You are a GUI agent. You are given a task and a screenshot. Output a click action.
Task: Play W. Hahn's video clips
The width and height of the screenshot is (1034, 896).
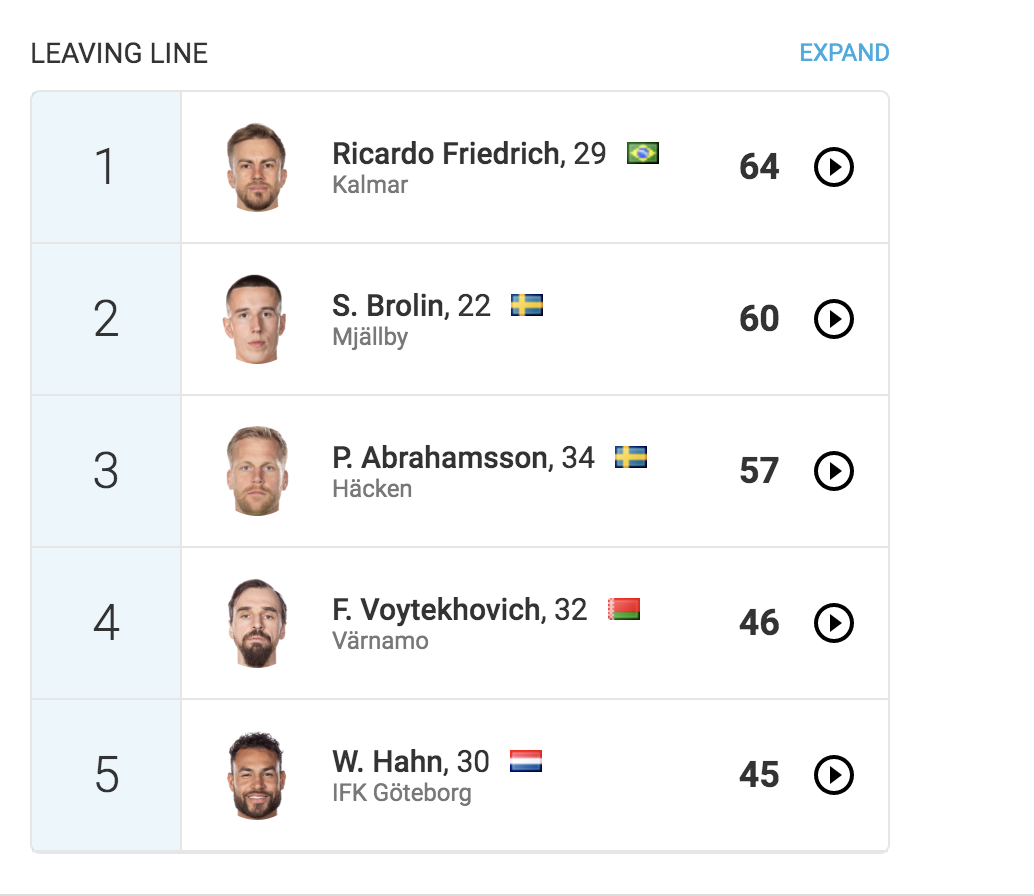pos(834,775)
